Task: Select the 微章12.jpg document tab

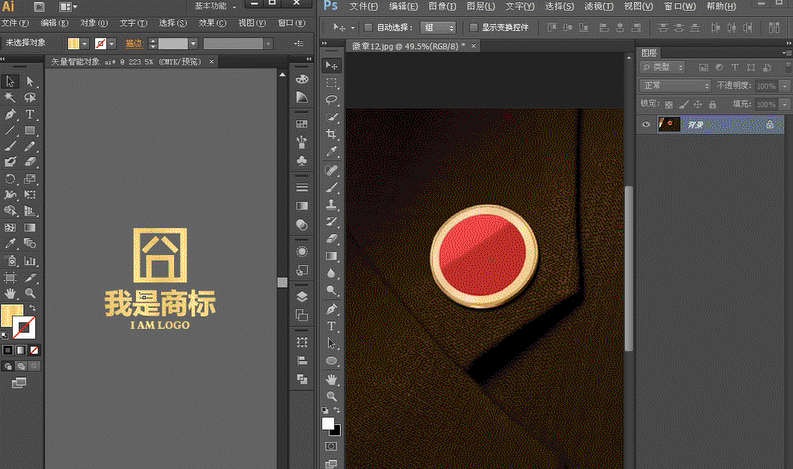Action: 396,47
